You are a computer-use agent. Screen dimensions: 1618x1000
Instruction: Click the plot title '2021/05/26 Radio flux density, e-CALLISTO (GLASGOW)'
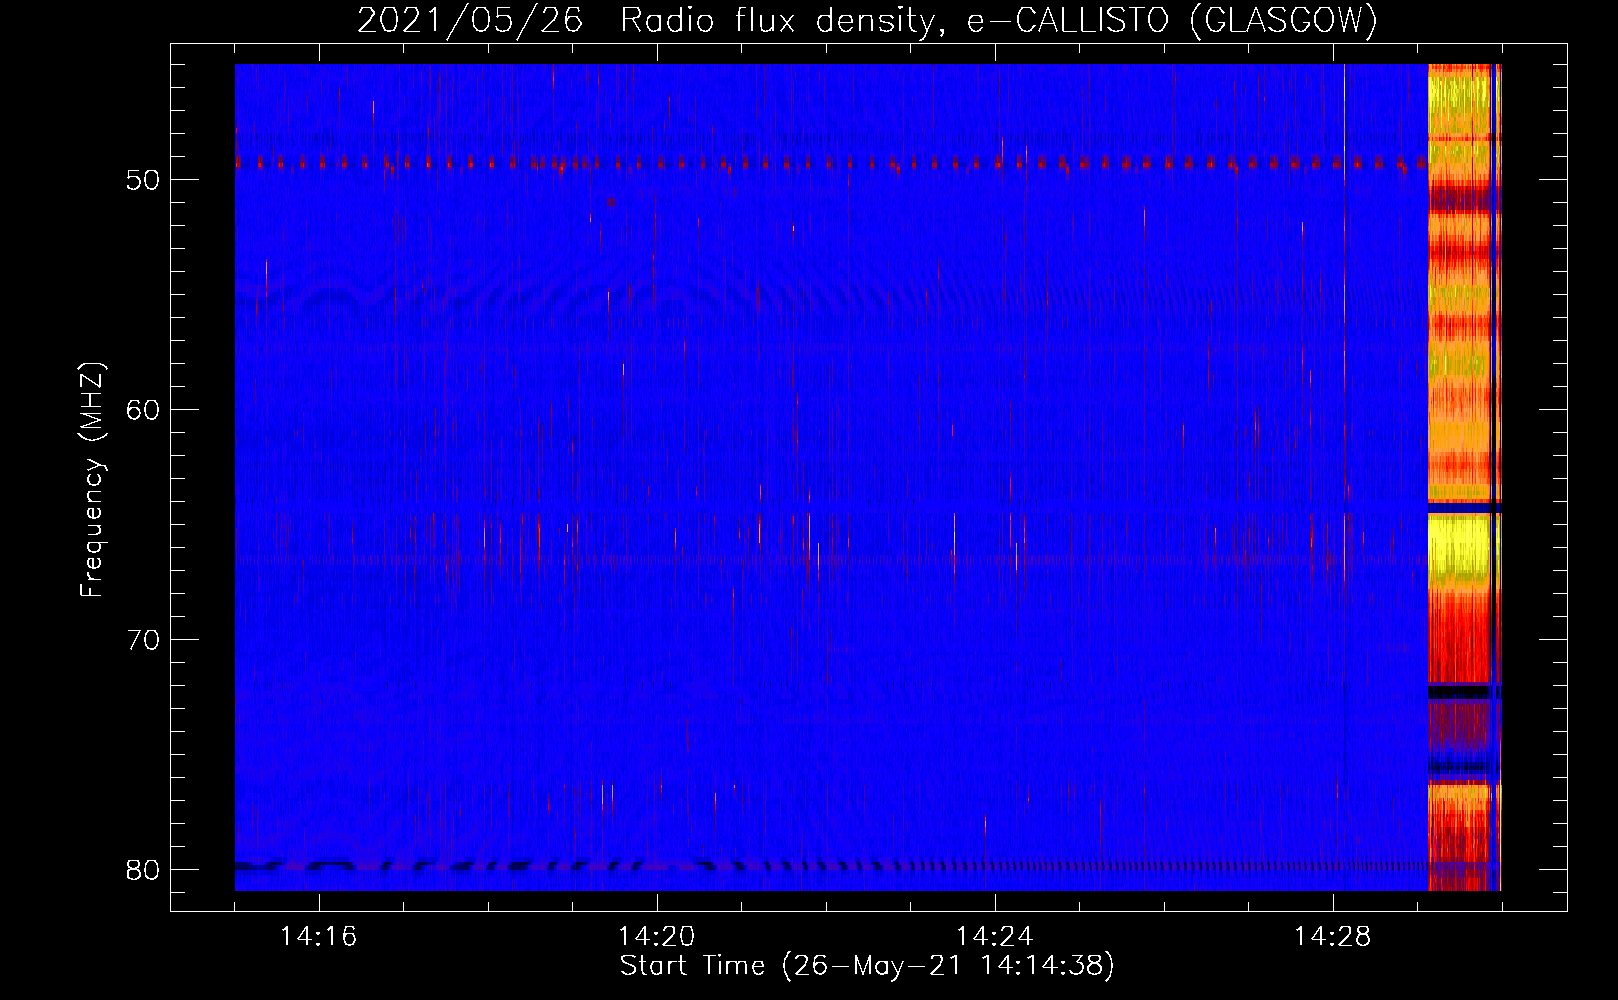pyautogui.click(x=867, y=20)
